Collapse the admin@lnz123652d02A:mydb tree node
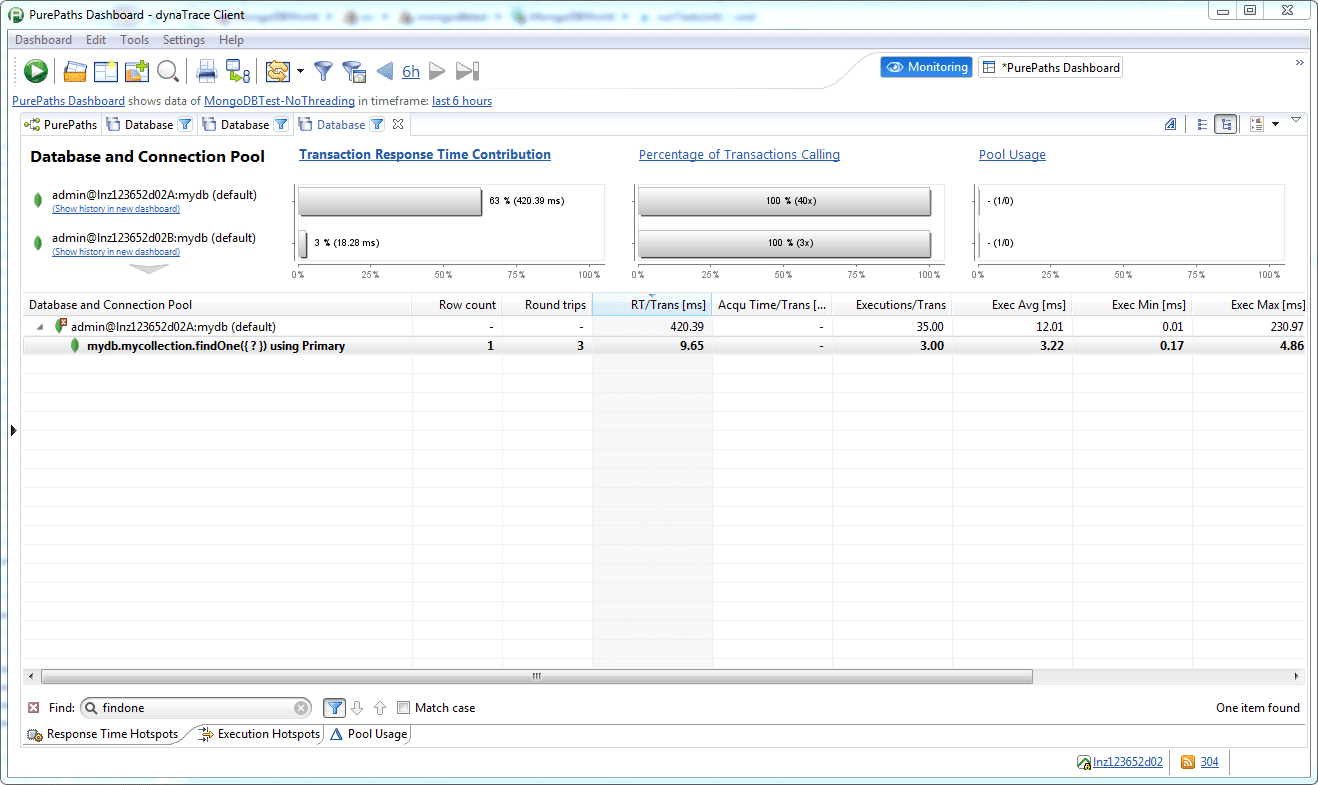 pos(40,327)
